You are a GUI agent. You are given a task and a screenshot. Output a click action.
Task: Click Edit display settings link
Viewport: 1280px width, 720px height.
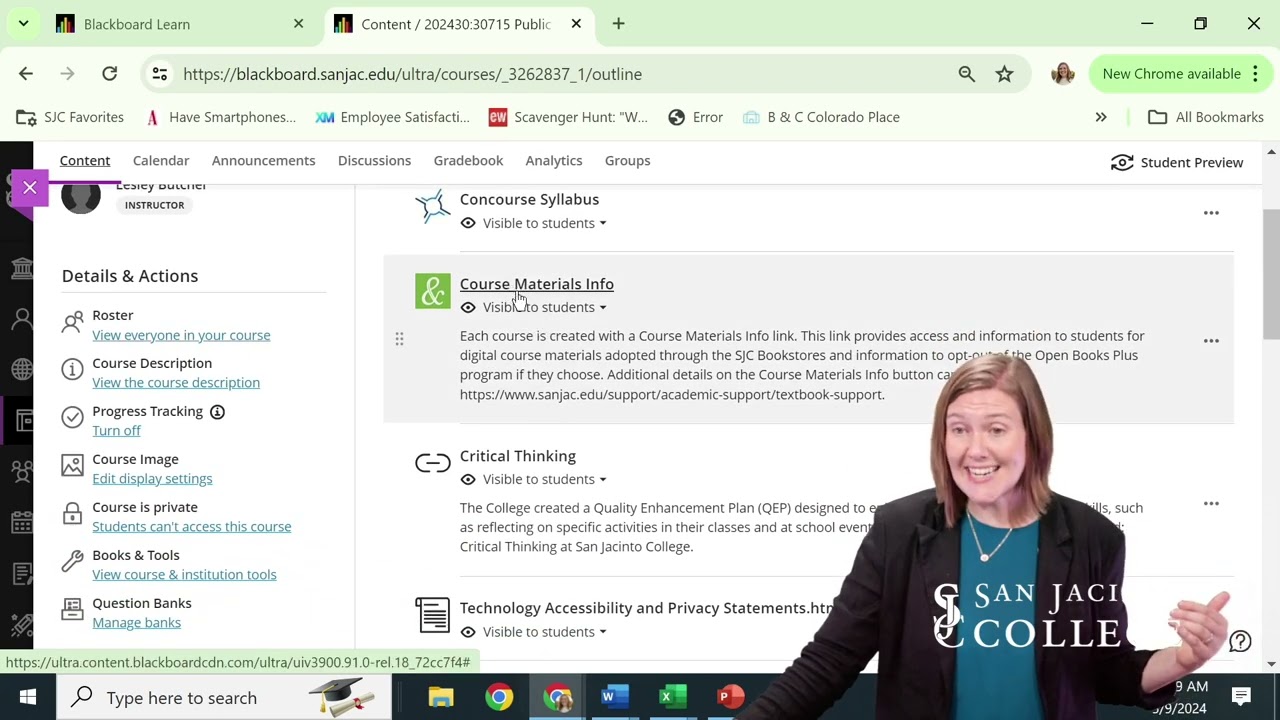tap(152, 478)
